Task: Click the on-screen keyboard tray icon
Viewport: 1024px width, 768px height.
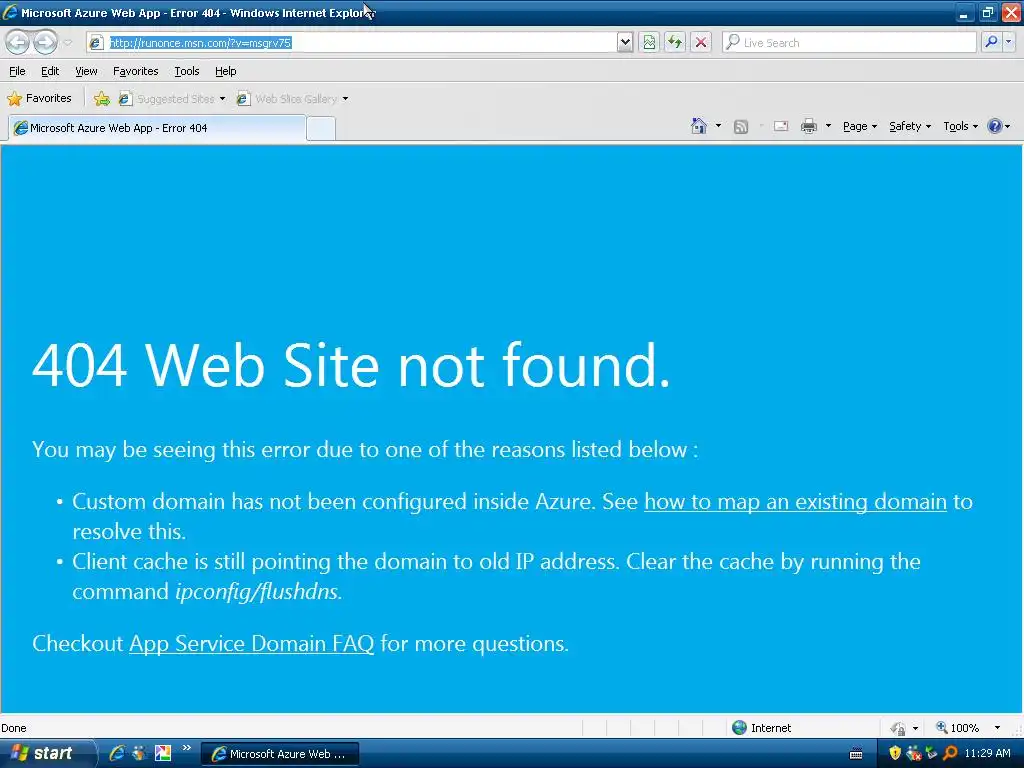Action: coord(856,754)
